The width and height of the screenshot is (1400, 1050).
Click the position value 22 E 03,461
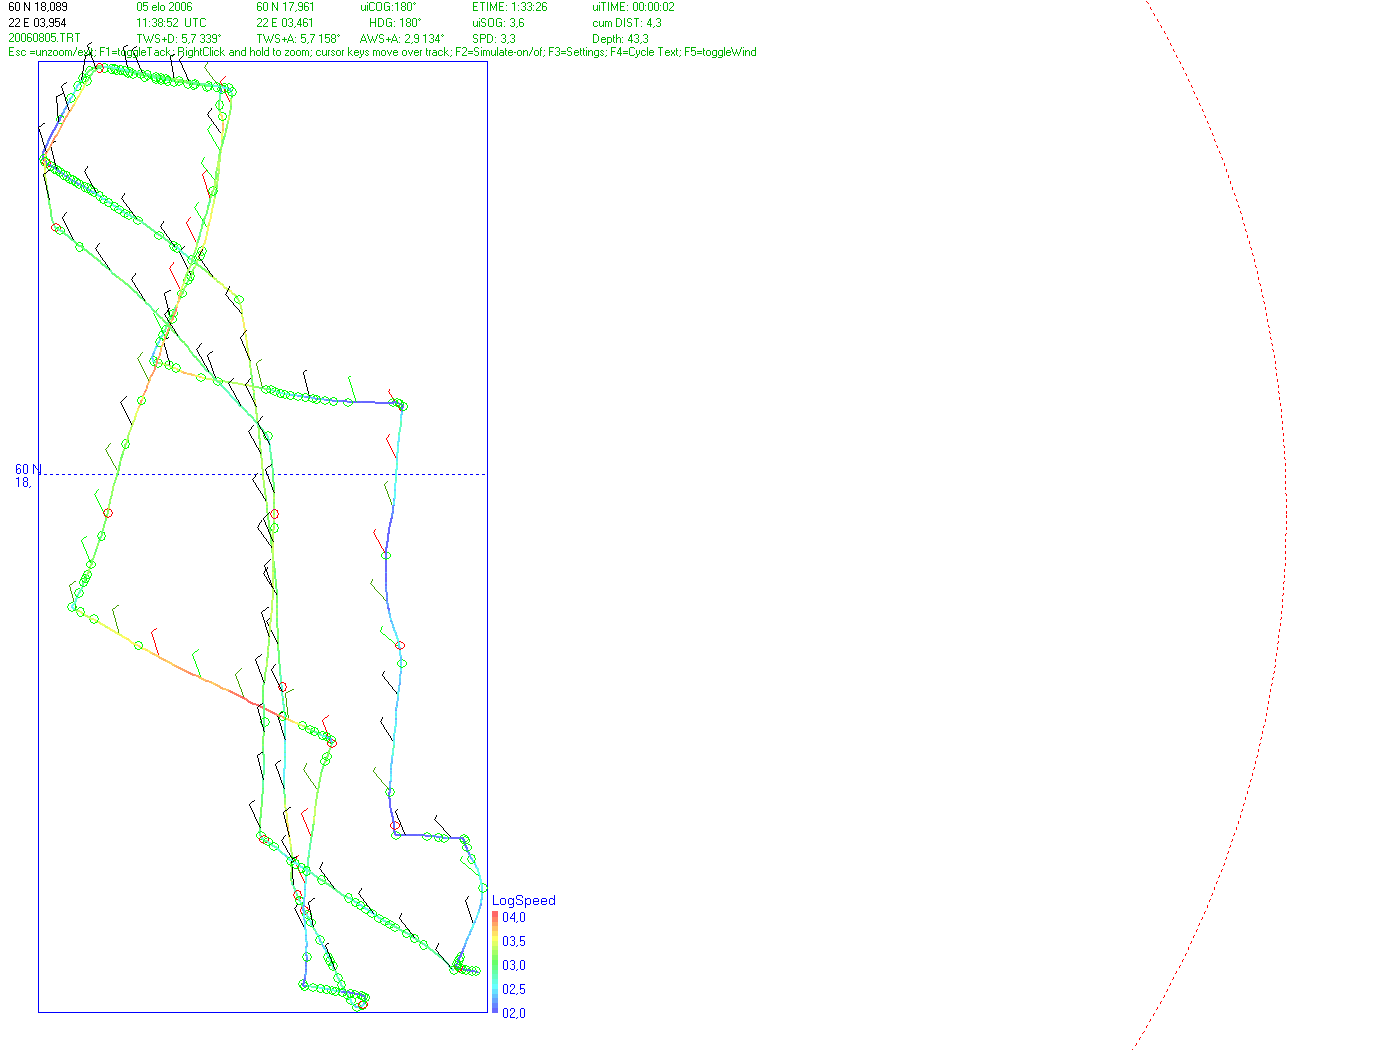click(x=284, y=23)
